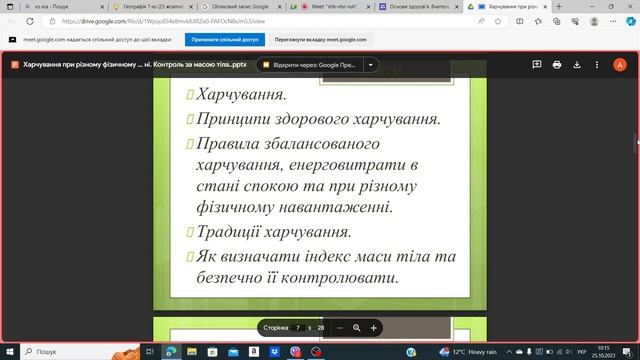This screenshot has width=640, height=360.
Task: Open Mail app from the taskbar
Action: (233, 351)
